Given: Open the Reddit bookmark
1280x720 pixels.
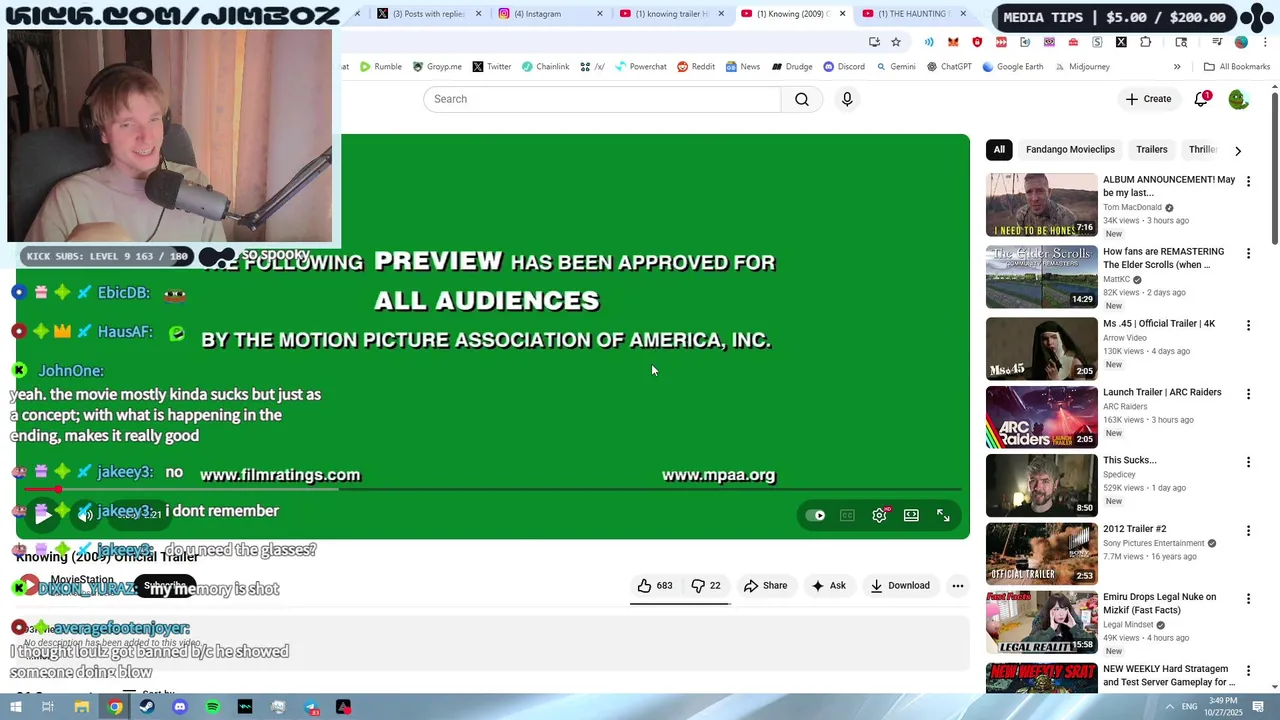Looking at the screenshot, I should 696,67.
